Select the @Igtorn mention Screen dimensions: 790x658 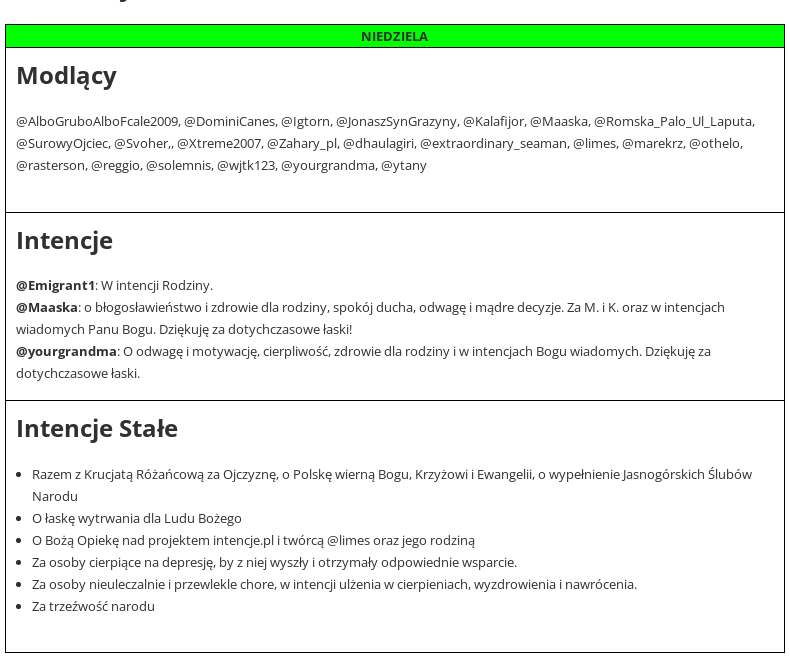point(304,122)
